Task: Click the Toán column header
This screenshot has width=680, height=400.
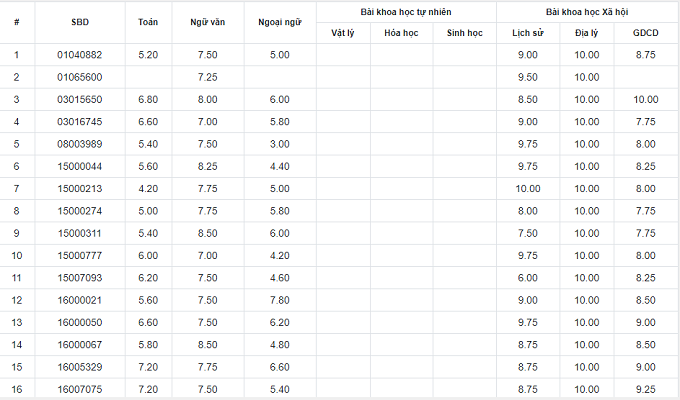Action: [x=147, y=21]
